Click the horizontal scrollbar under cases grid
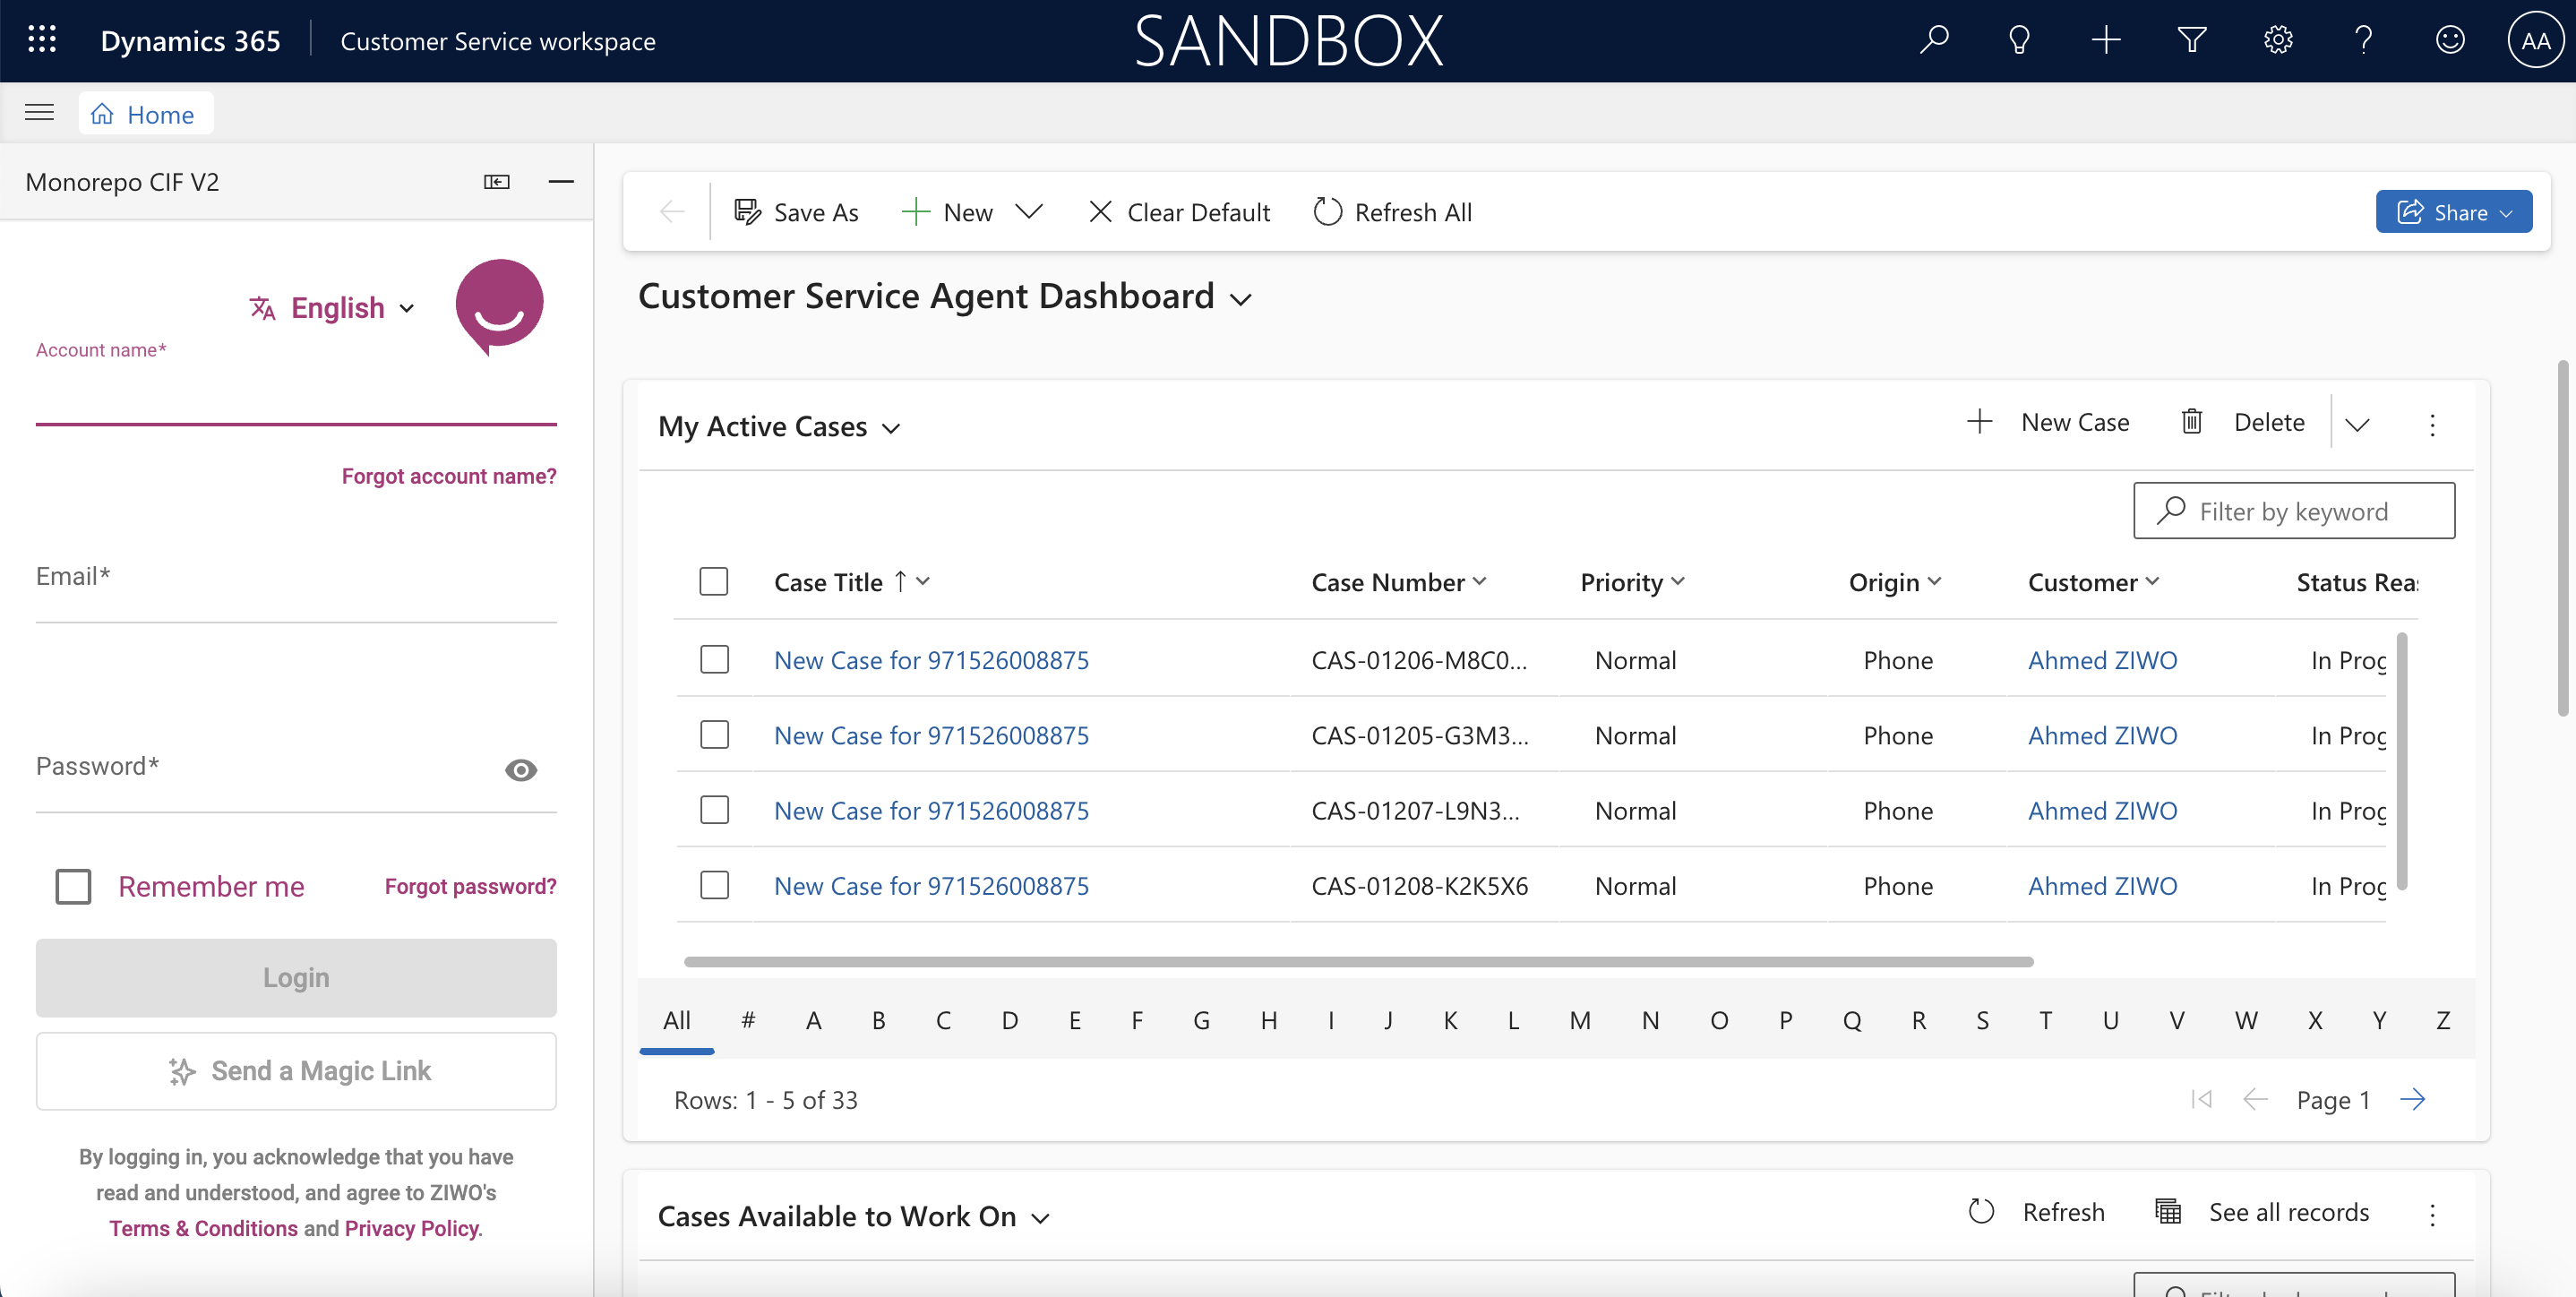2576x1297 pixels. pyautogui.click(x=1358, y=961)
